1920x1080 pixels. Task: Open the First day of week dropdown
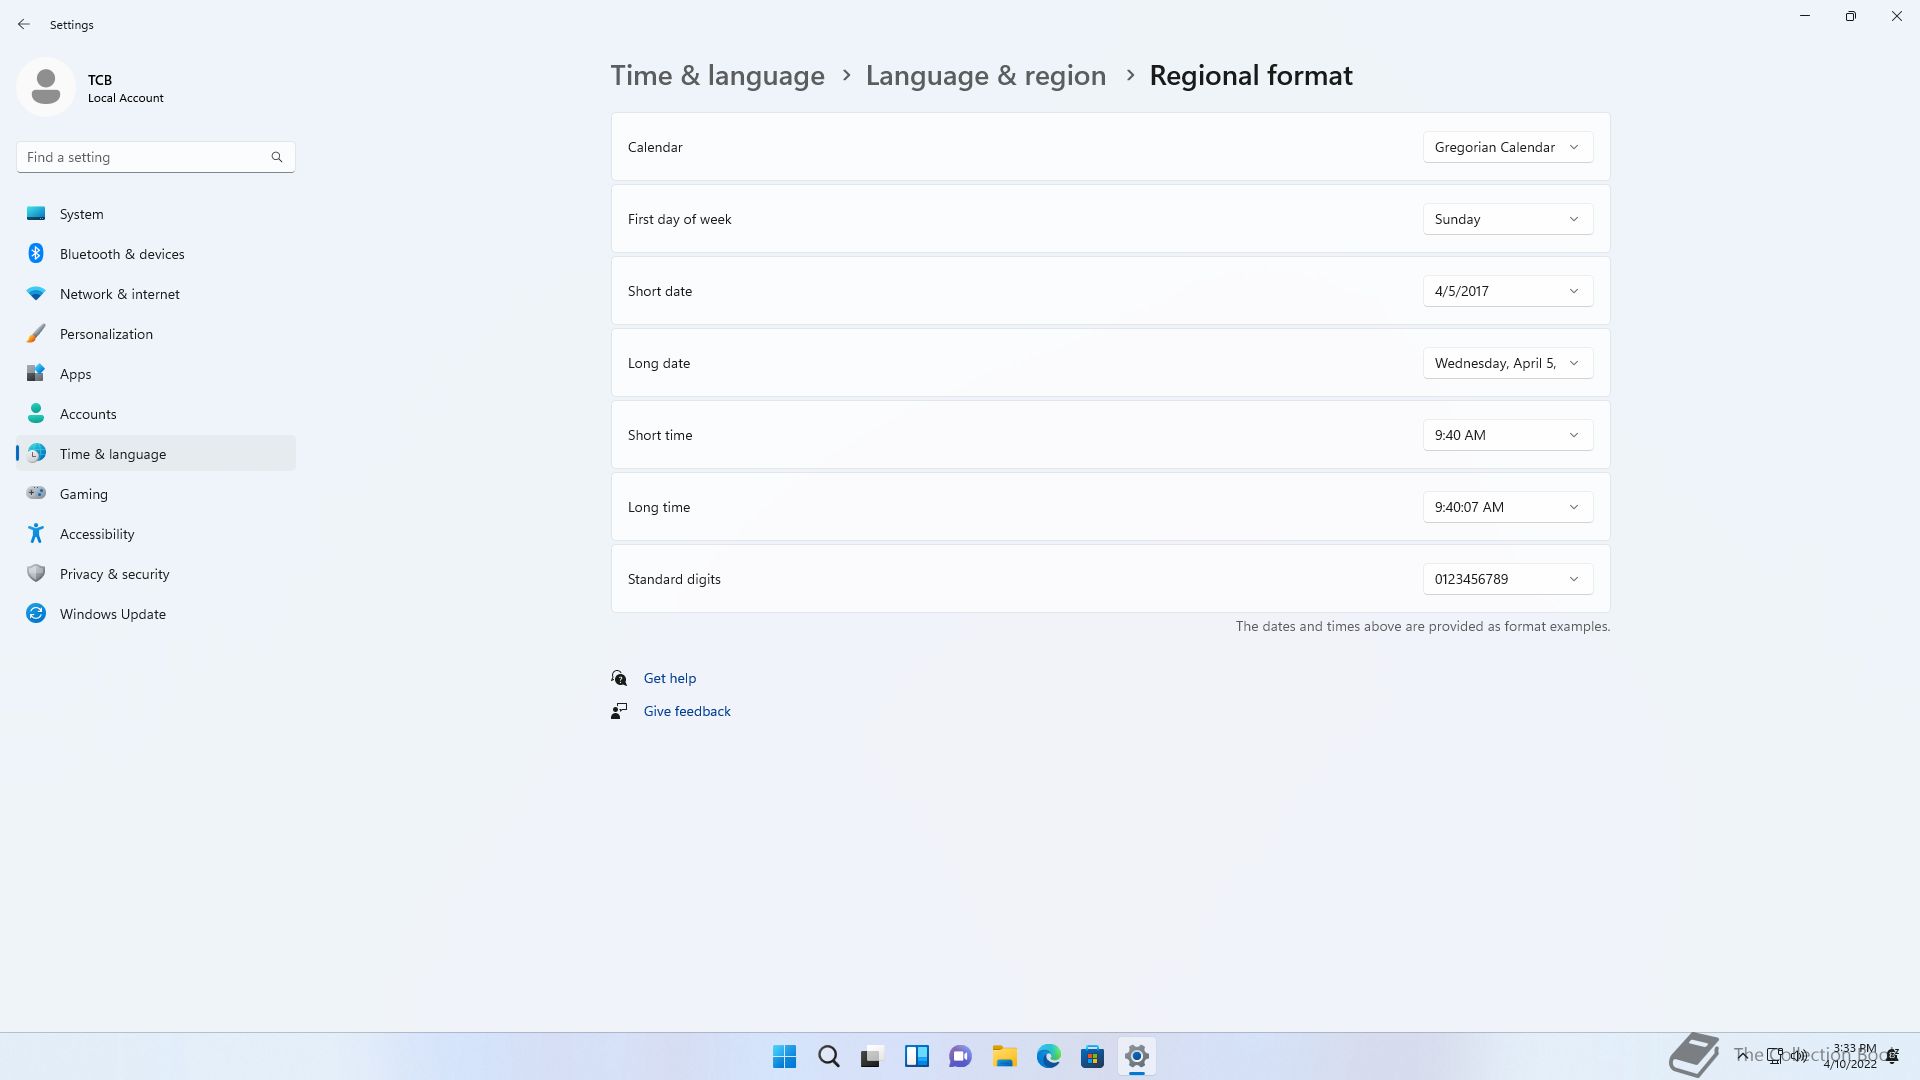point(1508,219)
